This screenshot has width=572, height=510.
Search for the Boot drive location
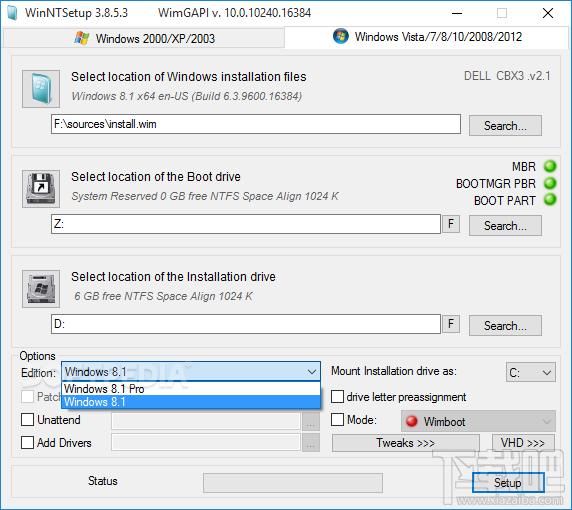(x=505, y=225)
